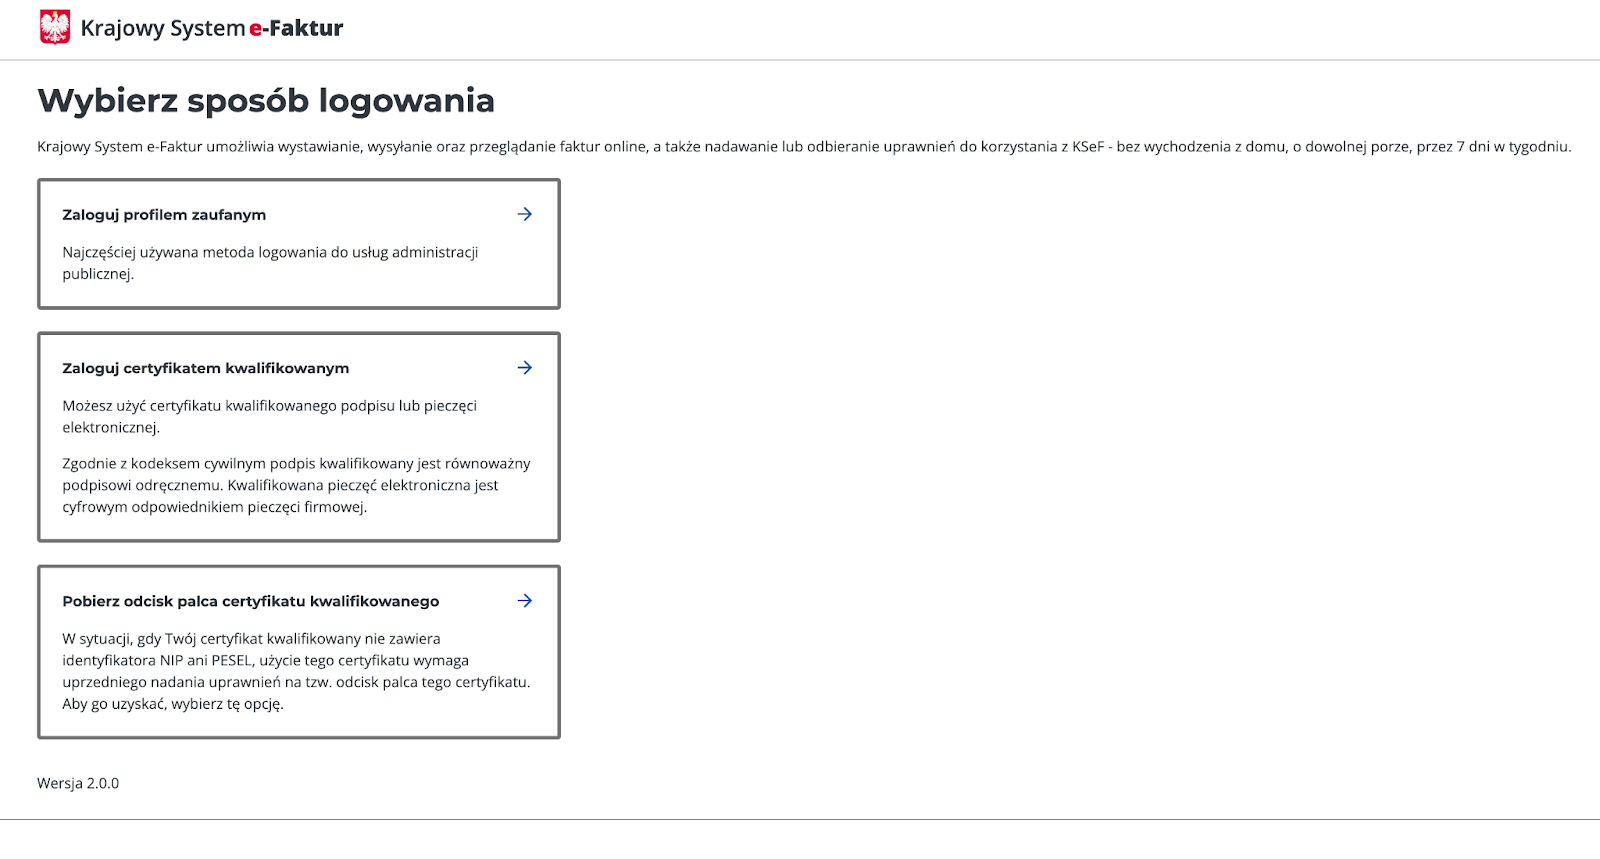The height and width of the screenshot is (859, 1600).
Task: Click the 'Wersja 2.0.0' version label
Action: 78,783
